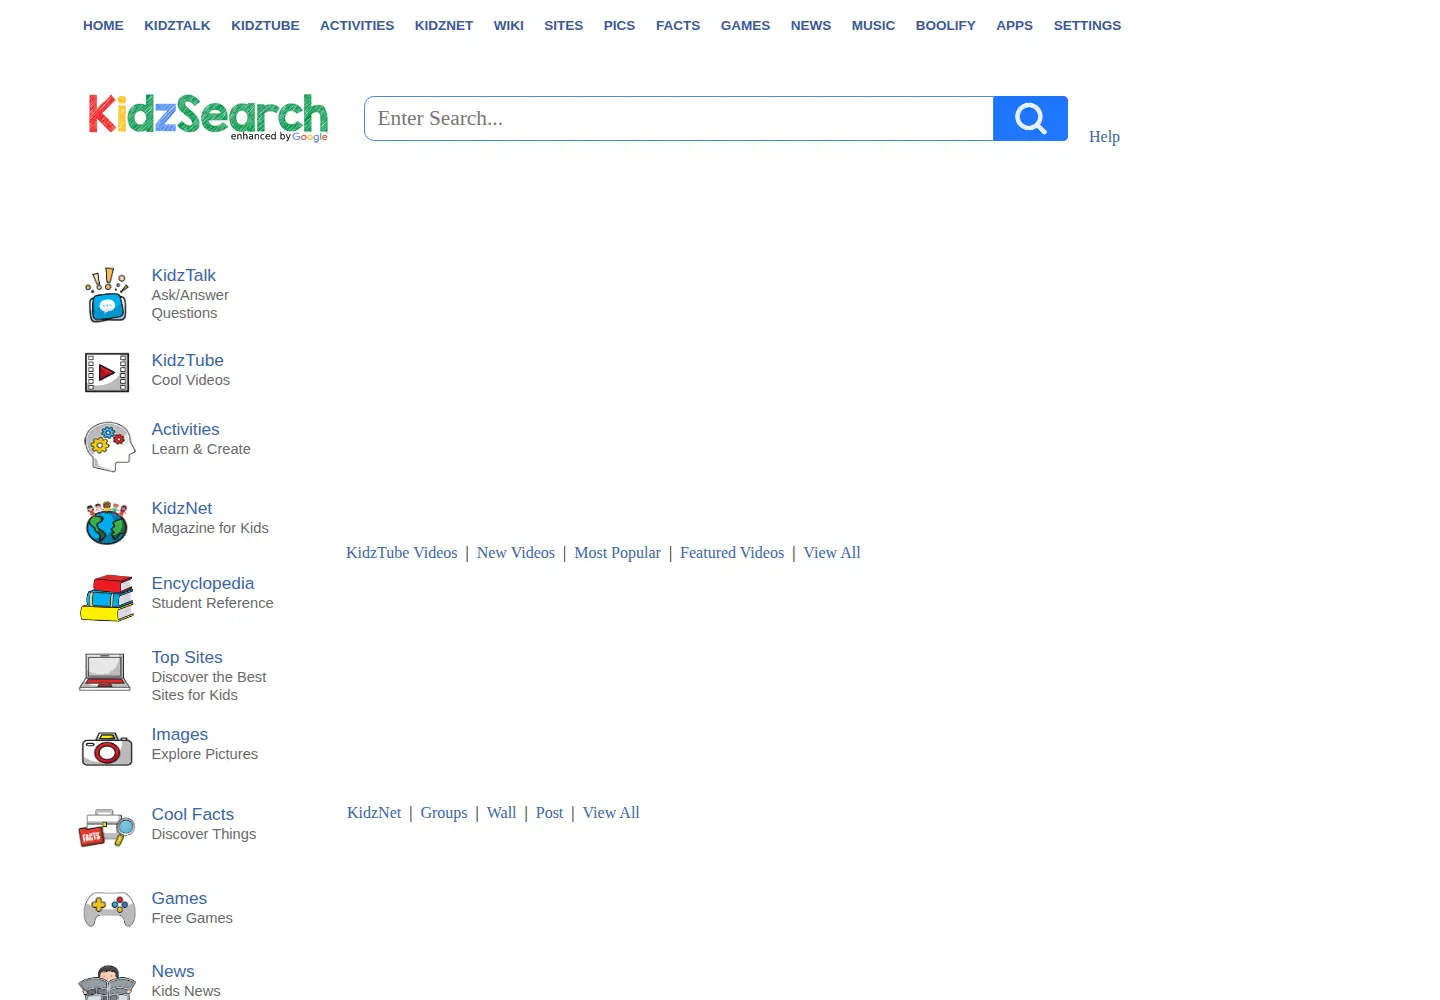The height and width of the screenshot is (1000, 1440).
Task: Open SETTINGS in the top menu
Action: 1087,26
